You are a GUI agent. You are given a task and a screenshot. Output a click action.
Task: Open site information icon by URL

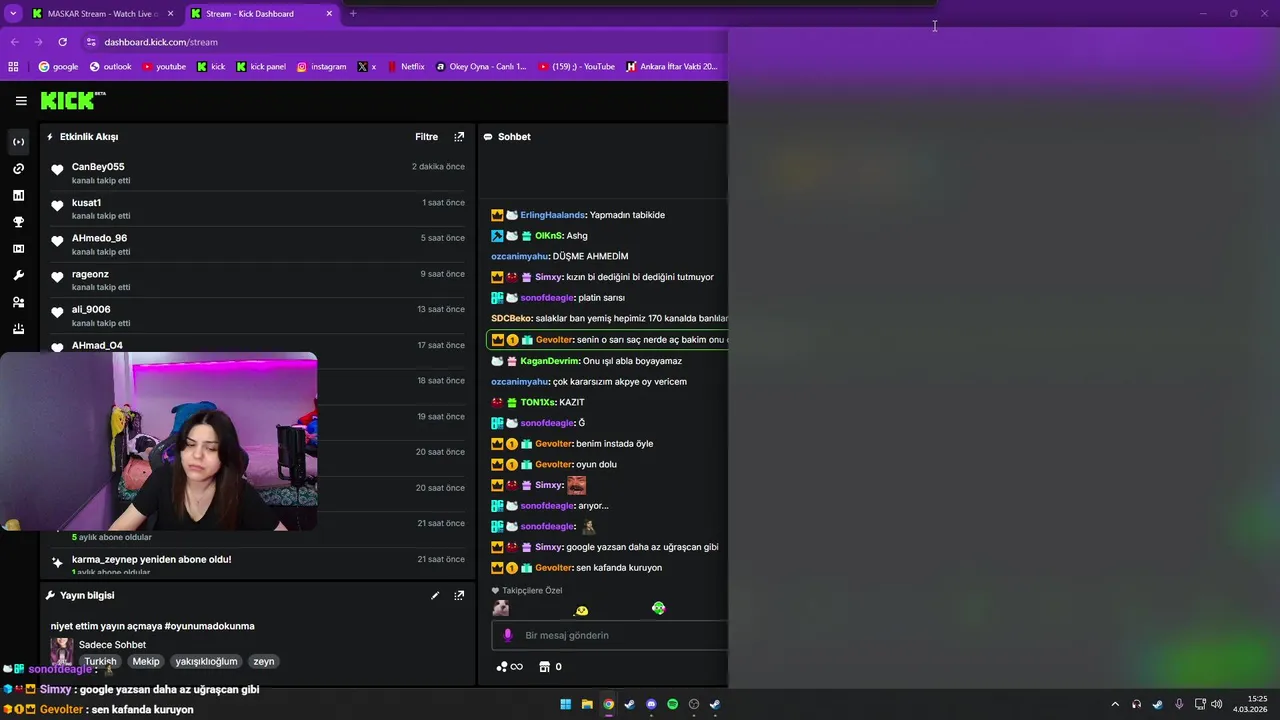91,42
